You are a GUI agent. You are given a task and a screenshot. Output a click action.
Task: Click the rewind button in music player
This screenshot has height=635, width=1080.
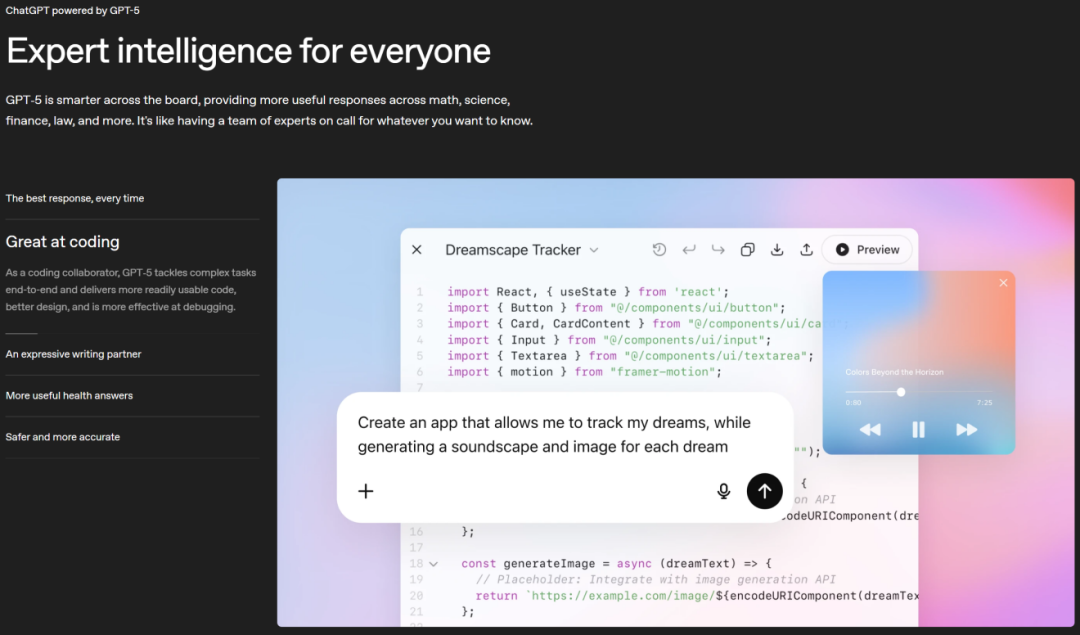[870, 430]
